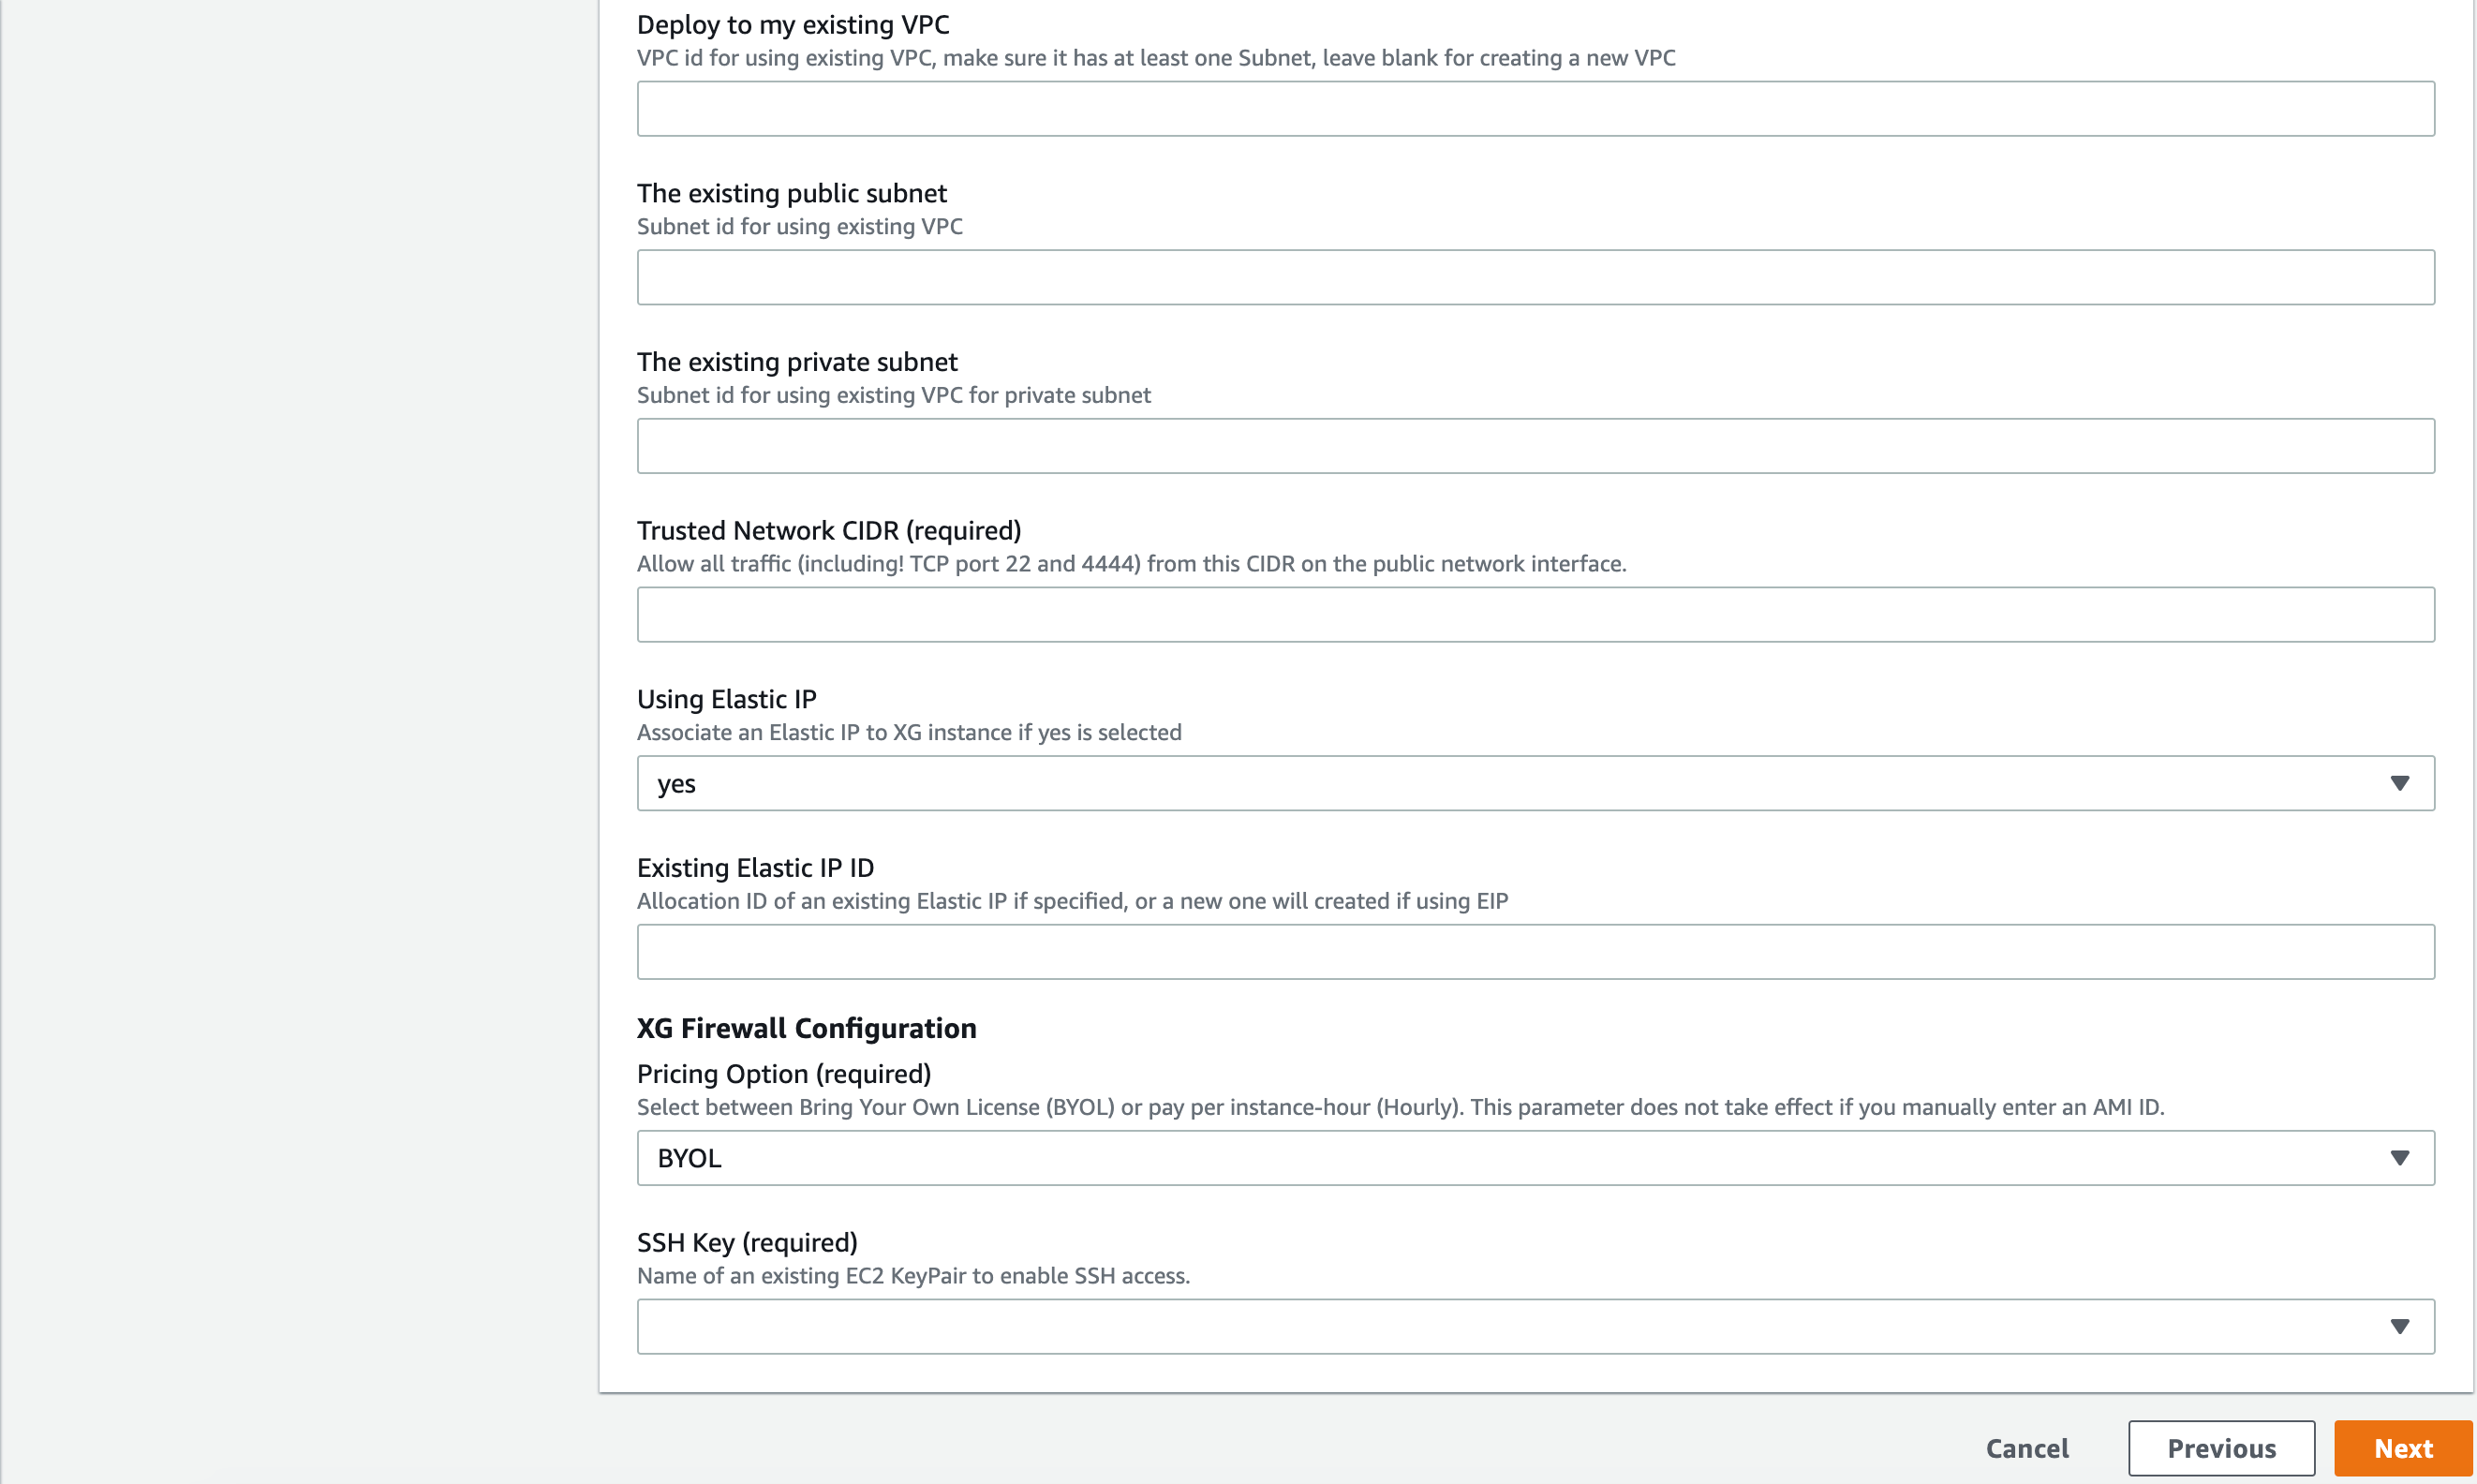The width and height of the screenshot is (2477, 1484).
Task: Click the Existing Elastic IP ID input
Action: coord(1535,951)
